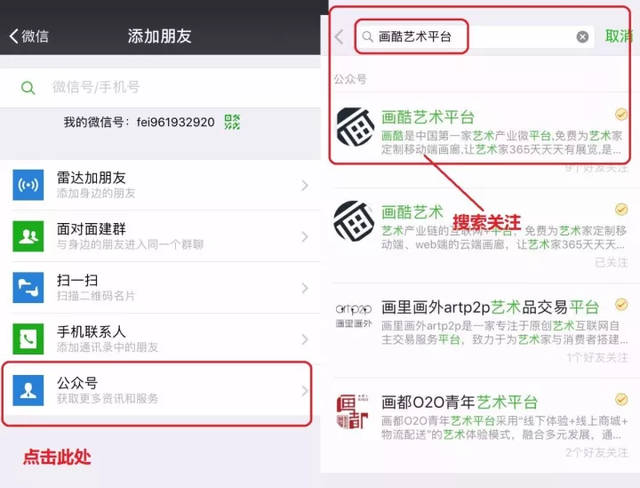Screen dimensions: 640x488
Task: Tap the 画酷艺术平台 account logo
Action: (355, 126)
